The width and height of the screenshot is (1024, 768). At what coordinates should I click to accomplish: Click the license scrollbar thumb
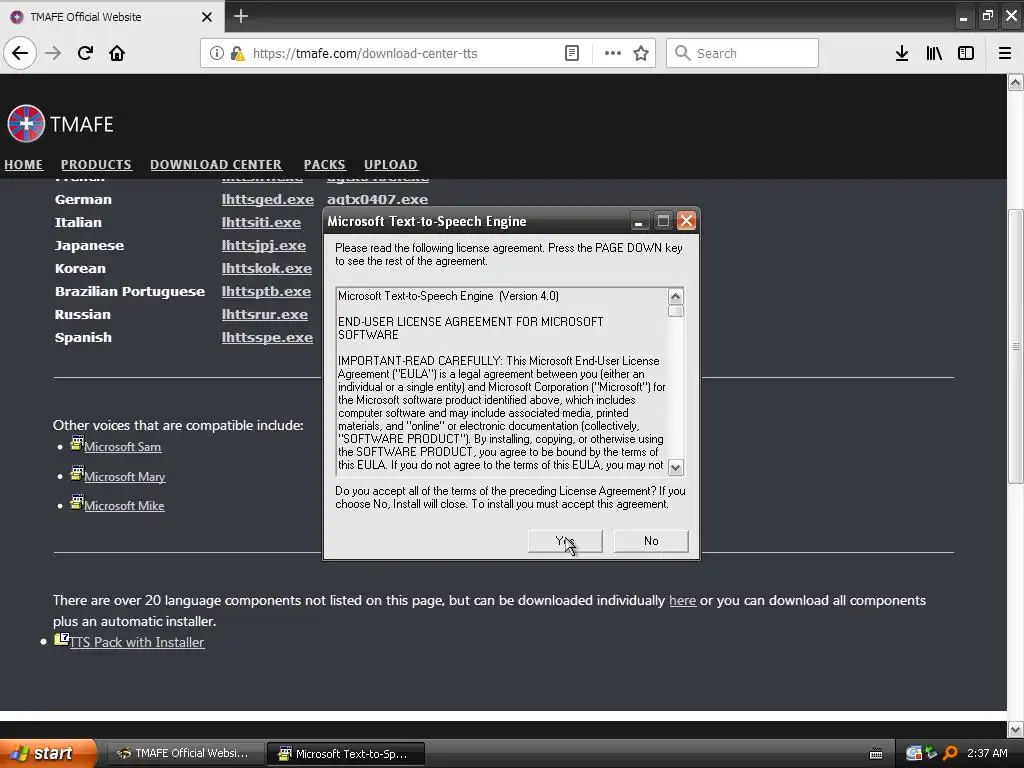click(676, 311)
